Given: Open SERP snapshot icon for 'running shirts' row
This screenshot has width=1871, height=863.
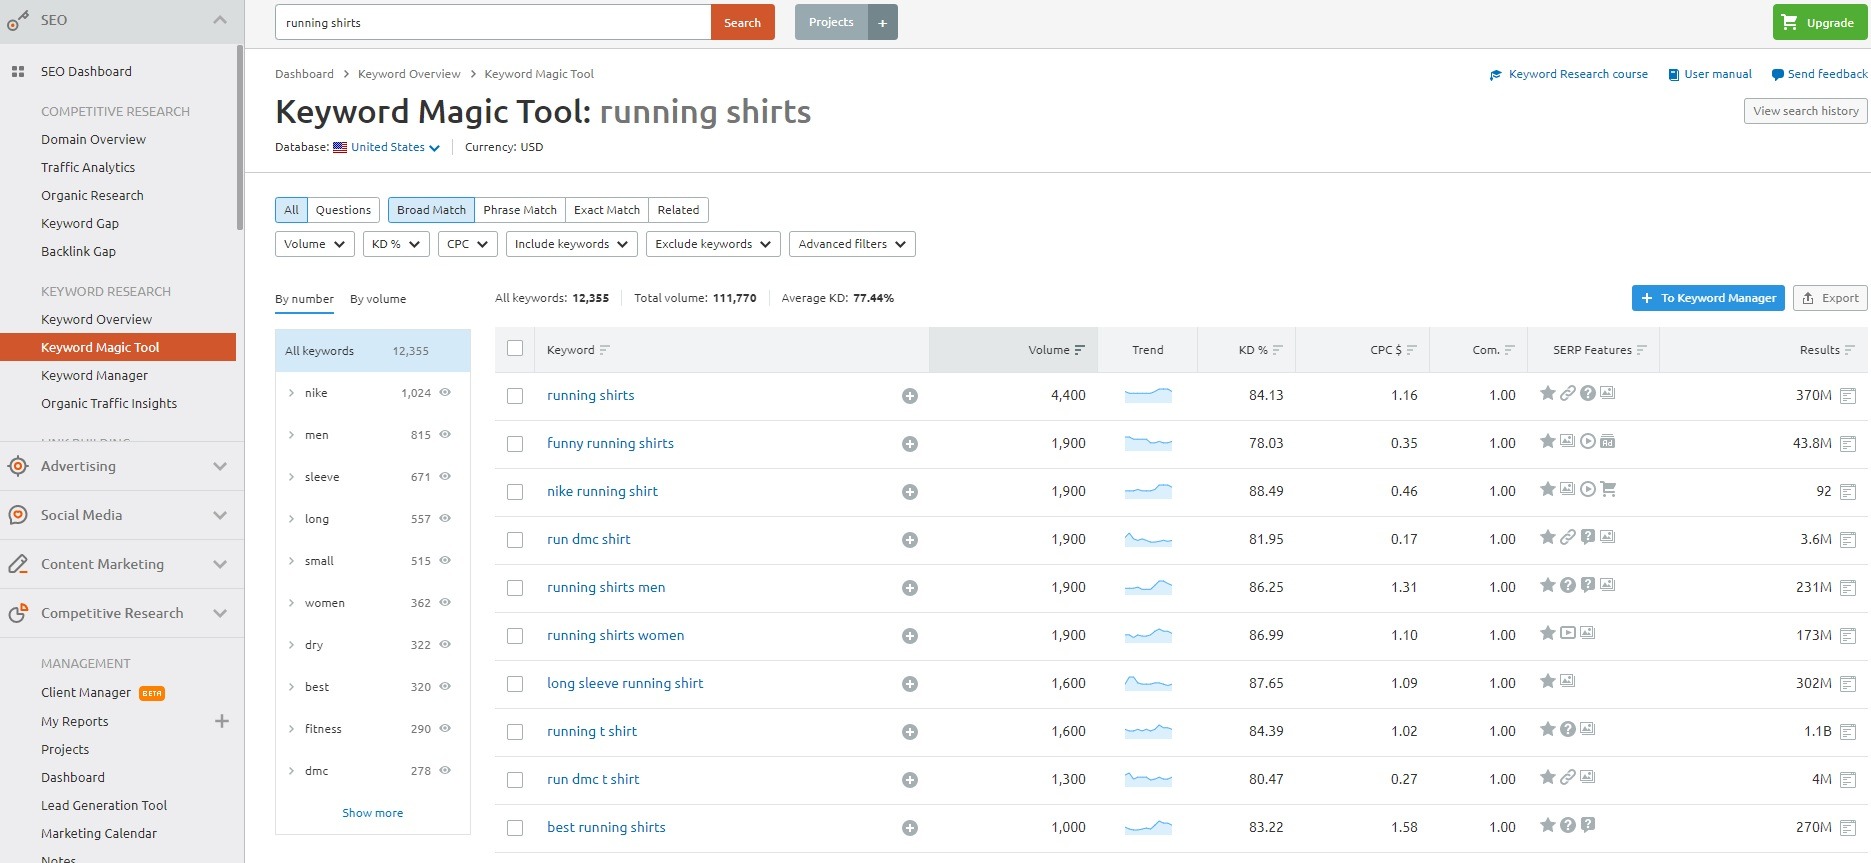Looking at the screenshot, I should 1848,396.
